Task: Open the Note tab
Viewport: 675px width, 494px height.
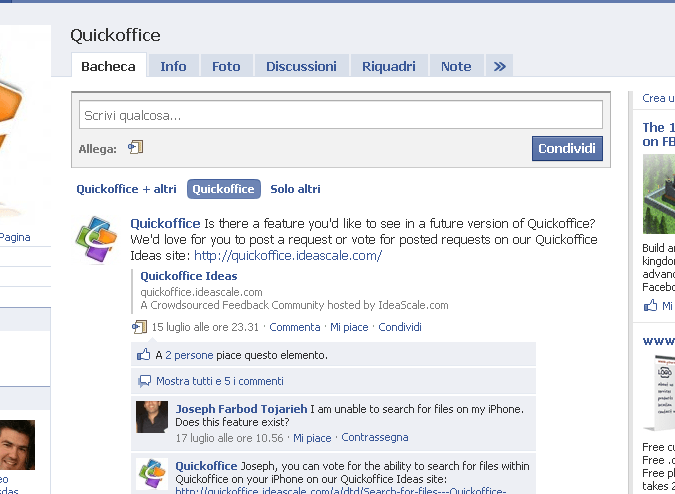Action: pyautogui.click(x=456, y=66)
